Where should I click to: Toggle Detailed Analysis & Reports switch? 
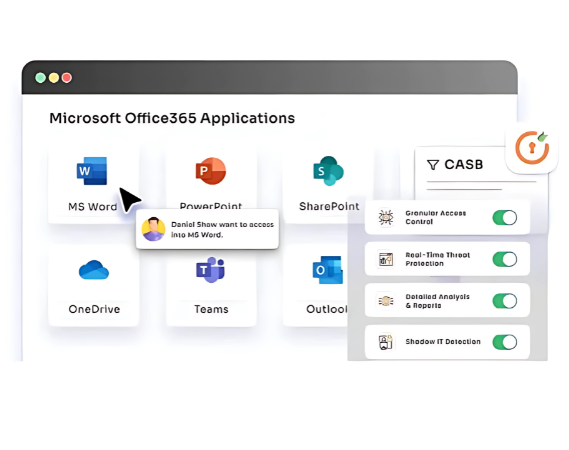point(505,301)
